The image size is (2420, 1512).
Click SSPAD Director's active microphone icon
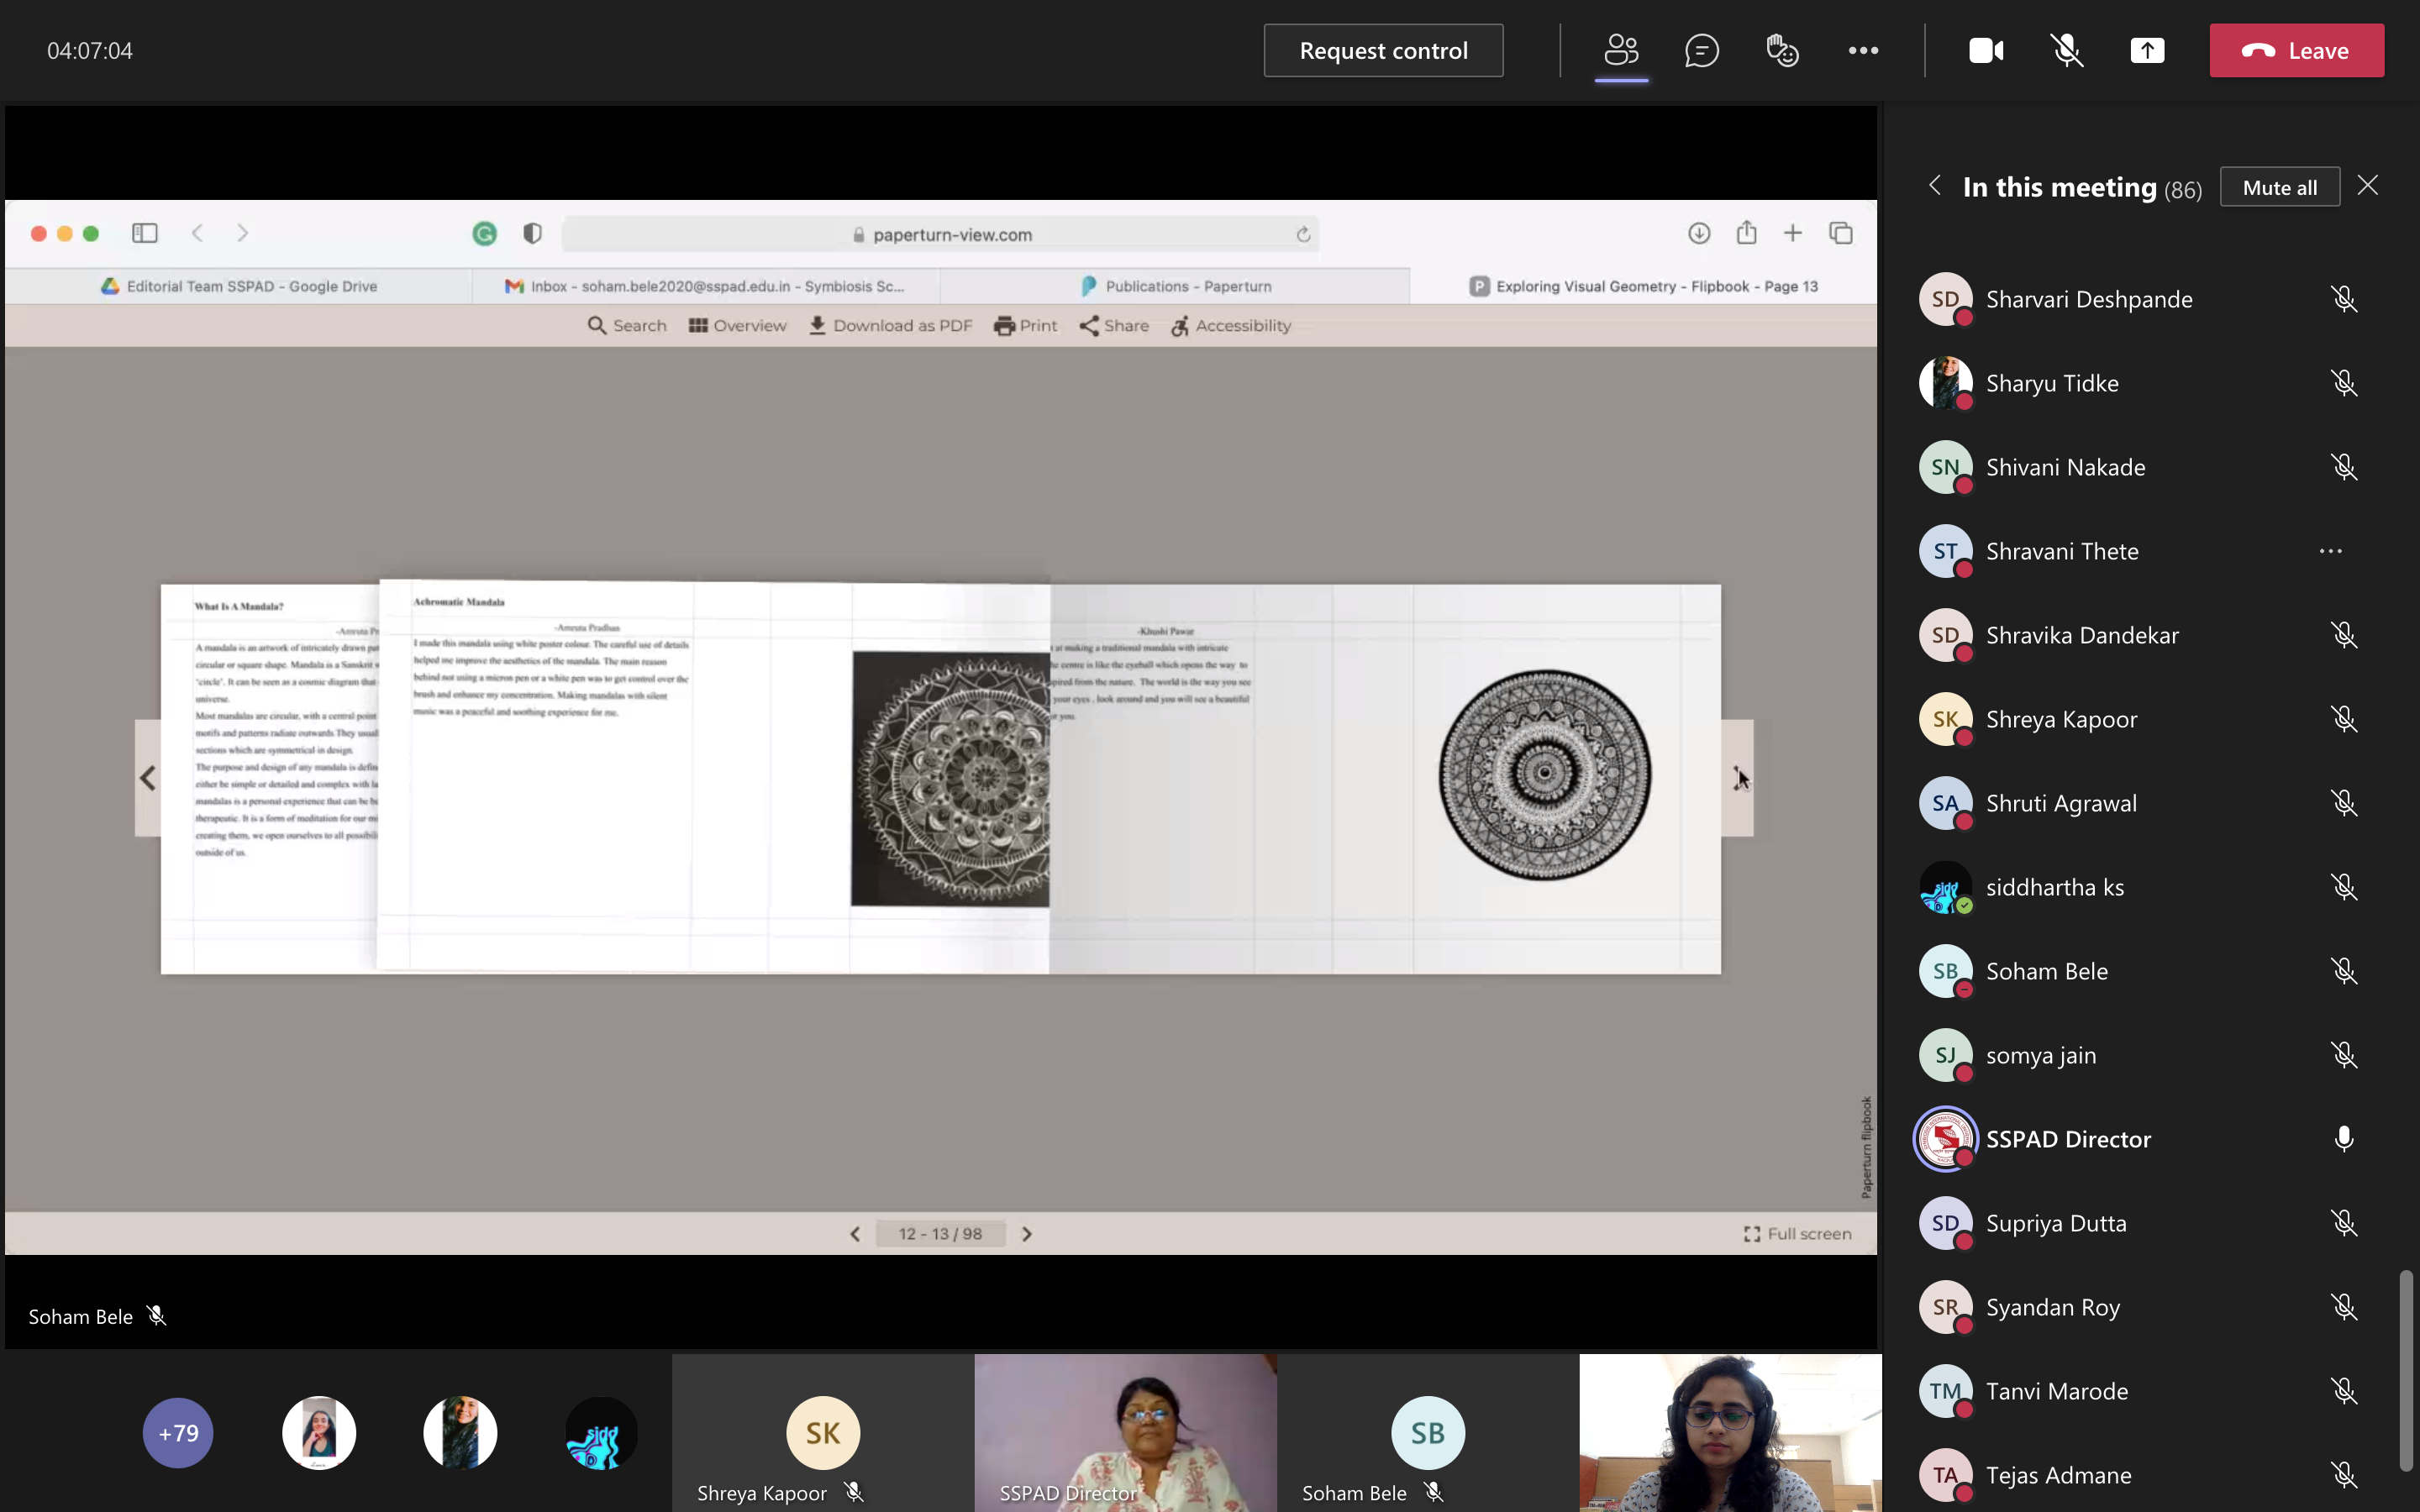click(2343, 1139)
